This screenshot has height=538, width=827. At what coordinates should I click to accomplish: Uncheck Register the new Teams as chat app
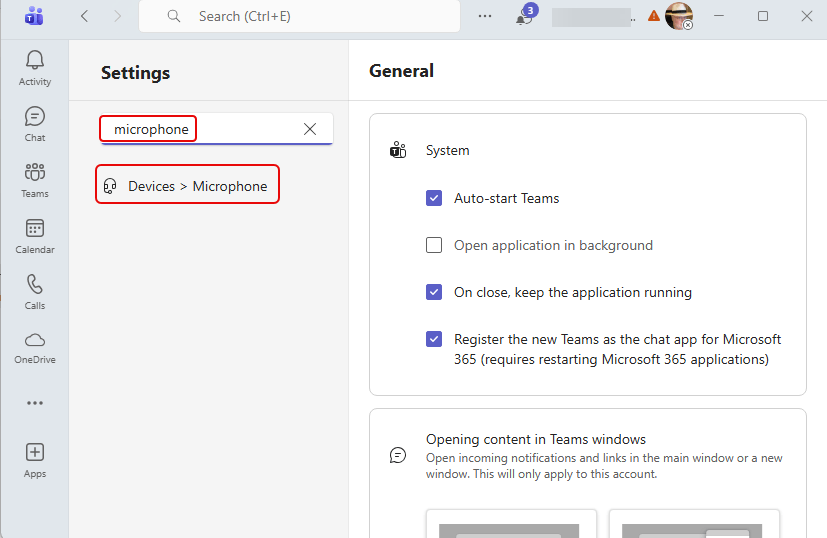(x=434, y=339)
